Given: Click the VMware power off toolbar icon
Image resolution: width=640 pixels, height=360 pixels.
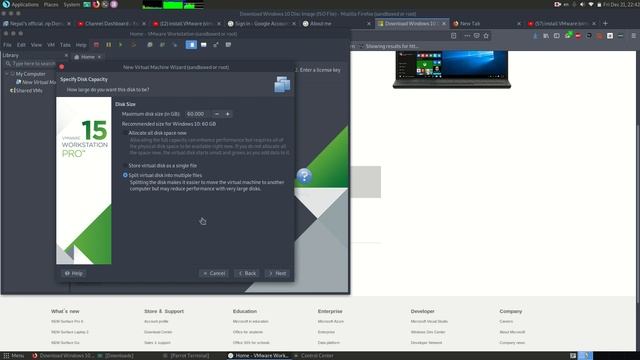Looking at the screenshot, I should [x=96, y=45].
